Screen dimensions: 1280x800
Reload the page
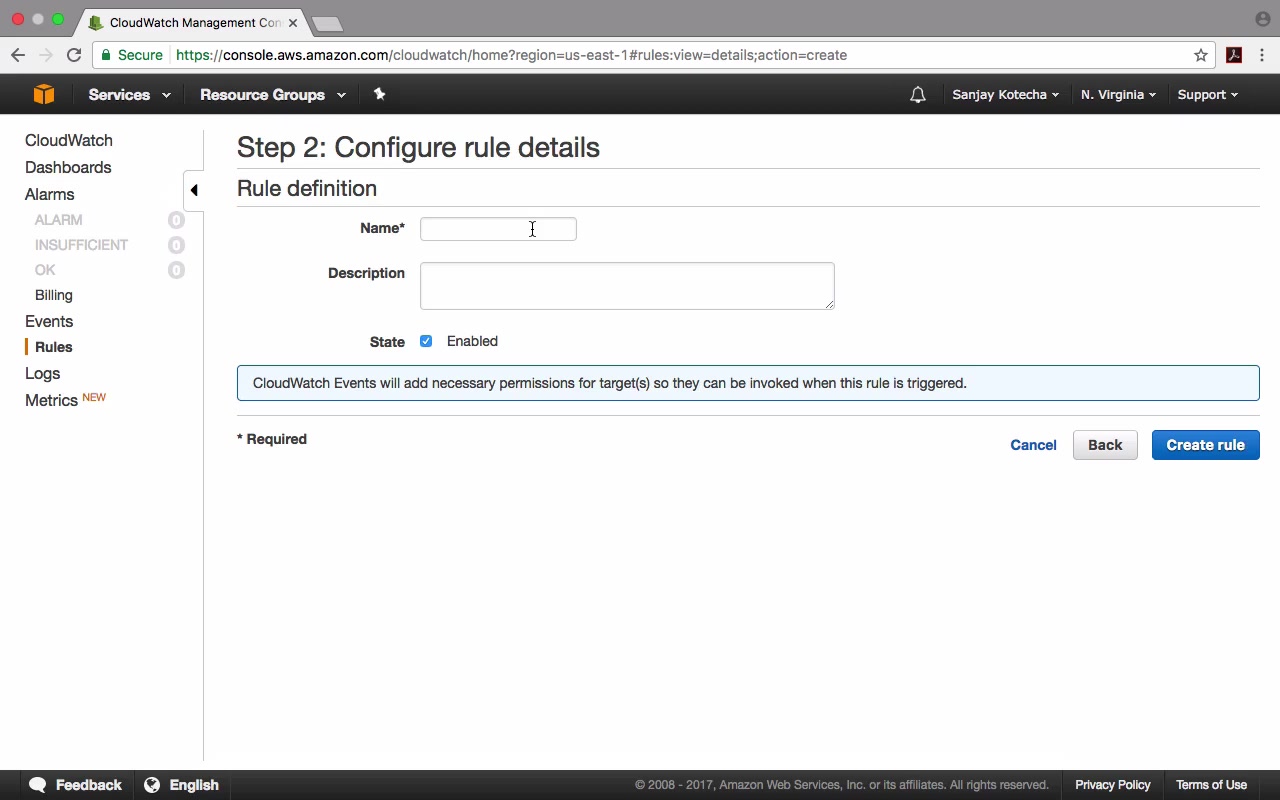(x=74, y=55)
